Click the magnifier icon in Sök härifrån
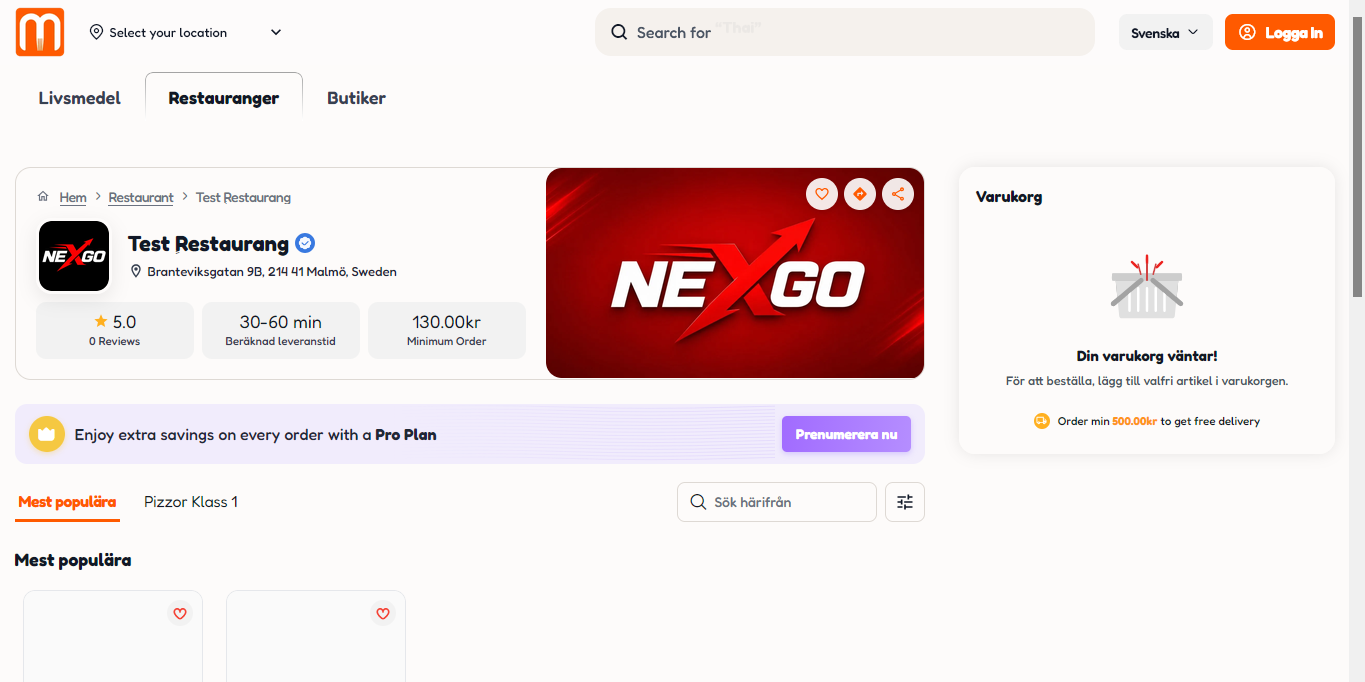Image resolution: width=1365 pixels, height=682 pixels. click(698, 502)
